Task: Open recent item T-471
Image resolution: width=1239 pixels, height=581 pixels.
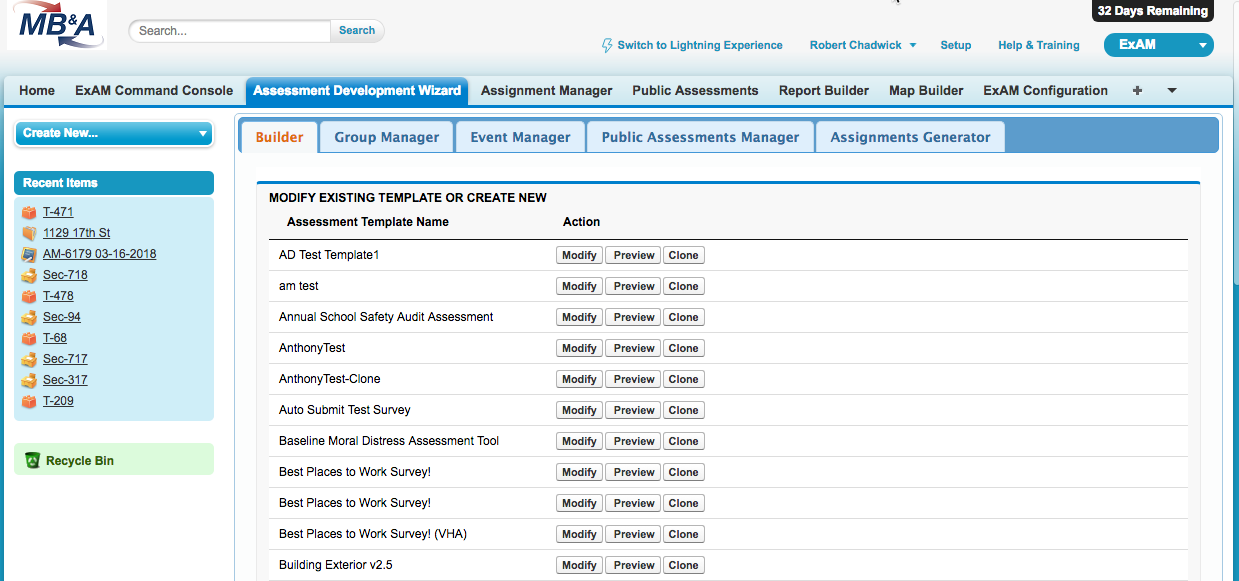Action: point(58,212)
